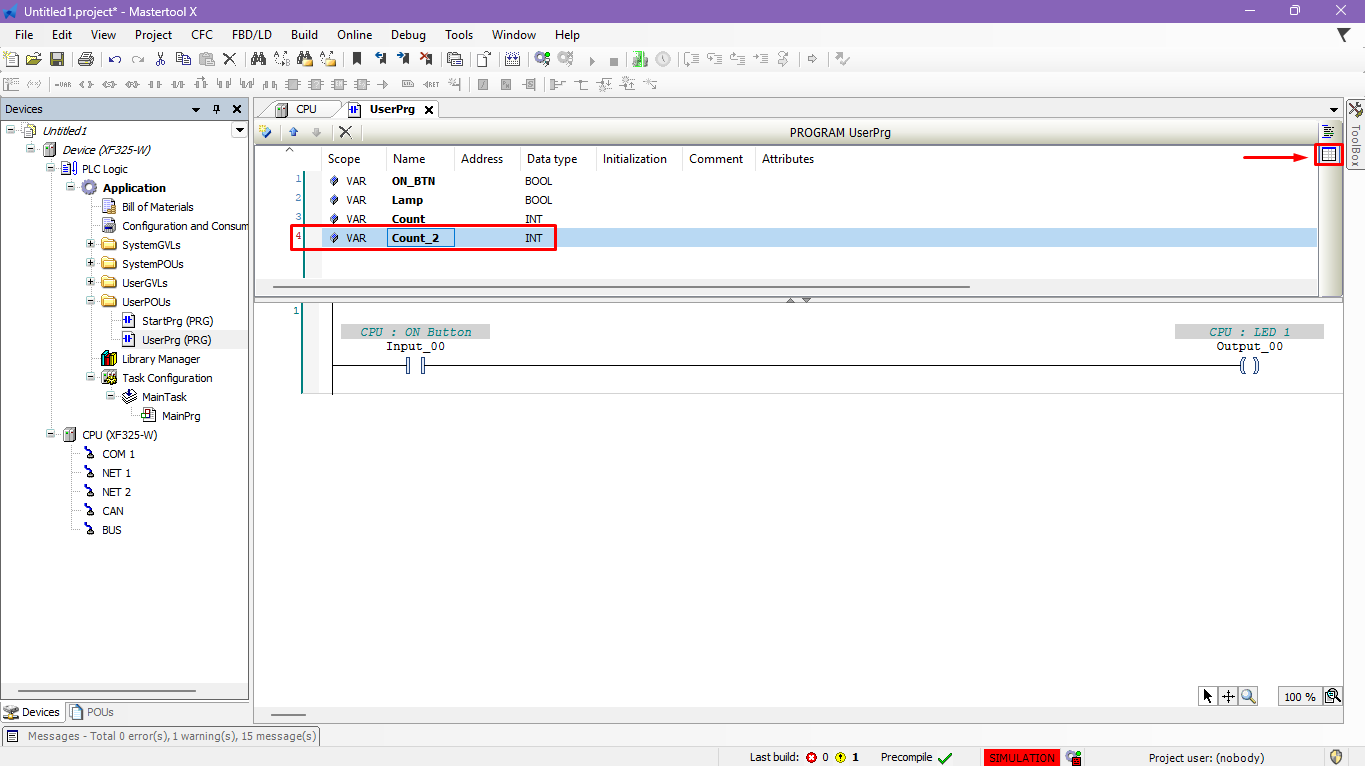
Task: Switch to the CPU editor tab
Action: pyautogui.click(x=298, y=109)
